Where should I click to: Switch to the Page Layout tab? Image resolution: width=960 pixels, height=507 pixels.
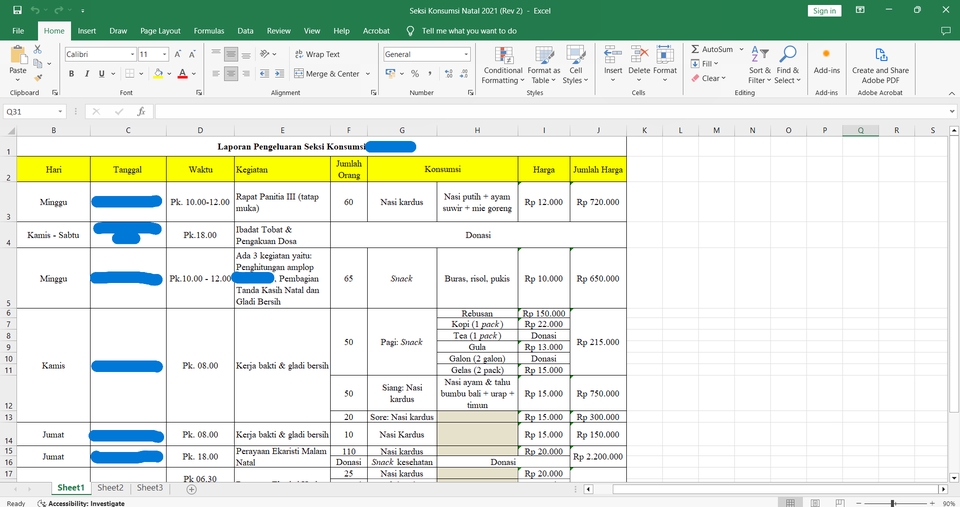click(160, 31)
